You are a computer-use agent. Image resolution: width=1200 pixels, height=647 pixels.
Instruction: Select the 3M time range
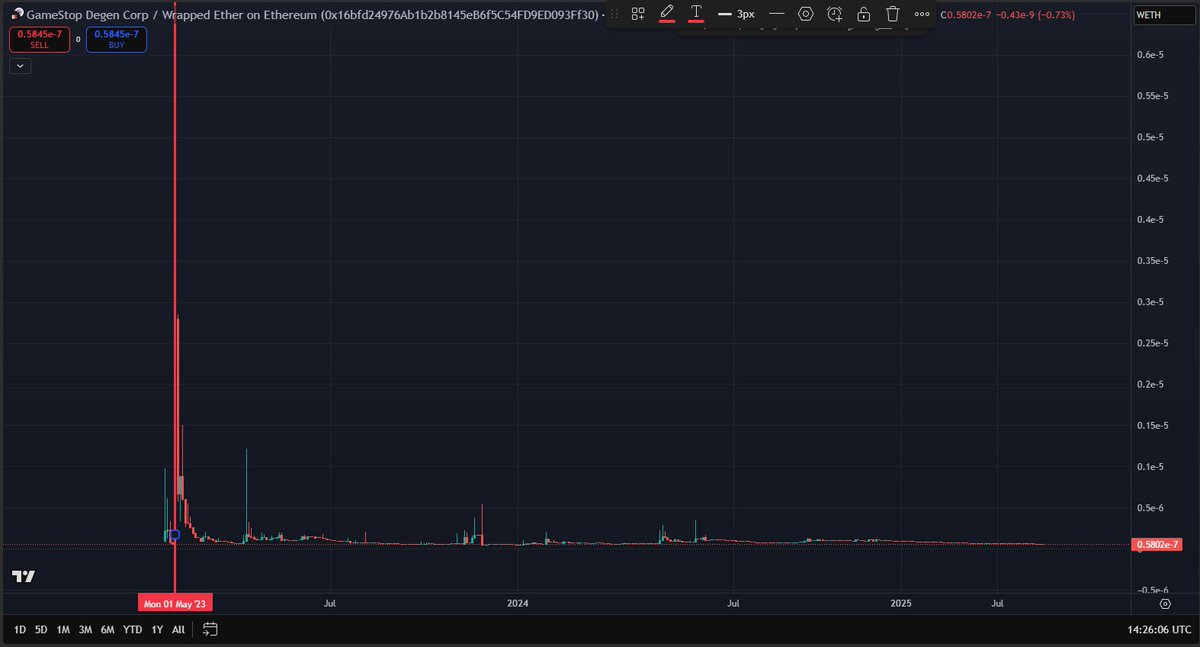(85, 630)
